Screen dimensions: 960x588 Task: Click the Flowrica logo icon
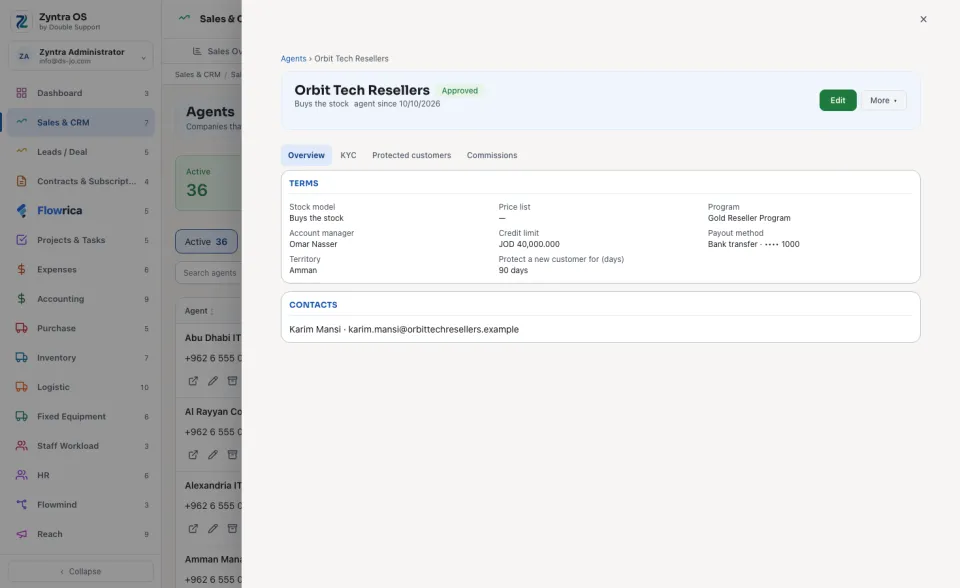pos(21,211)
